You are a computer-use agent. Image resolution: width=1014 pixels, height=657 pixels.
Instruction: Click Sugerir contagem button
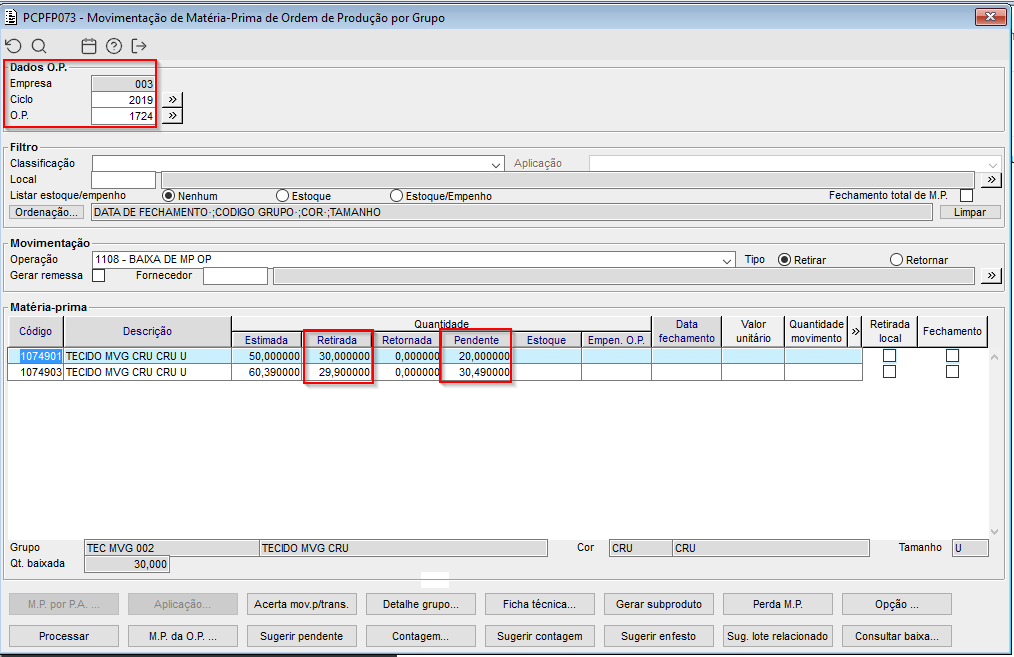click(540, 636)
